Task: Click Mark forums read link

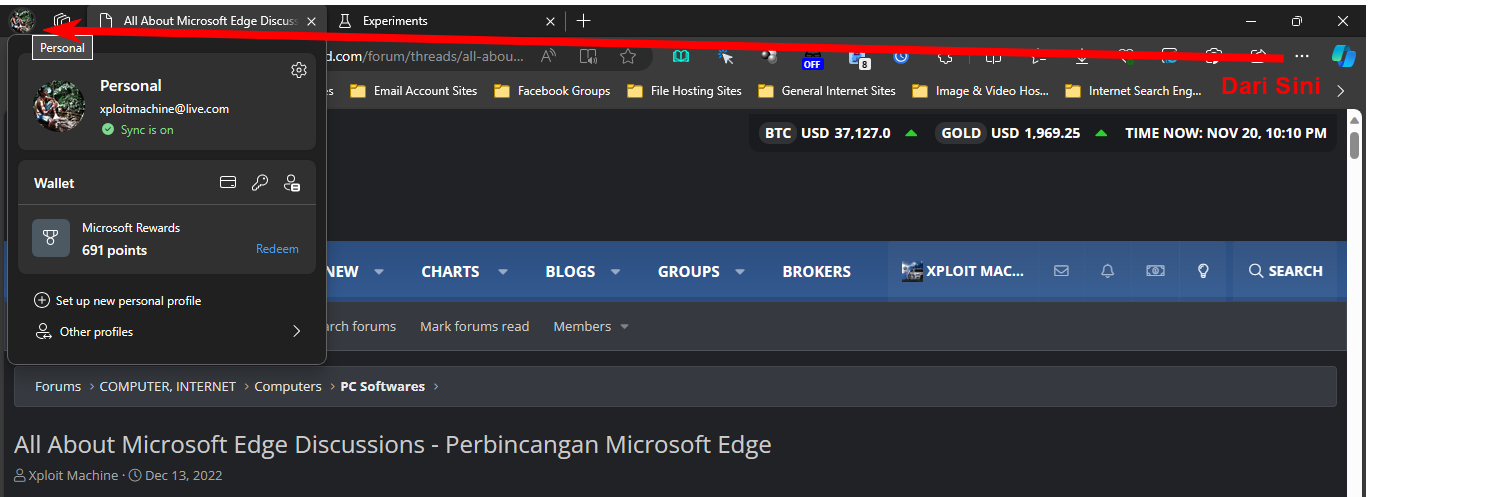Action: click(475, 326)
